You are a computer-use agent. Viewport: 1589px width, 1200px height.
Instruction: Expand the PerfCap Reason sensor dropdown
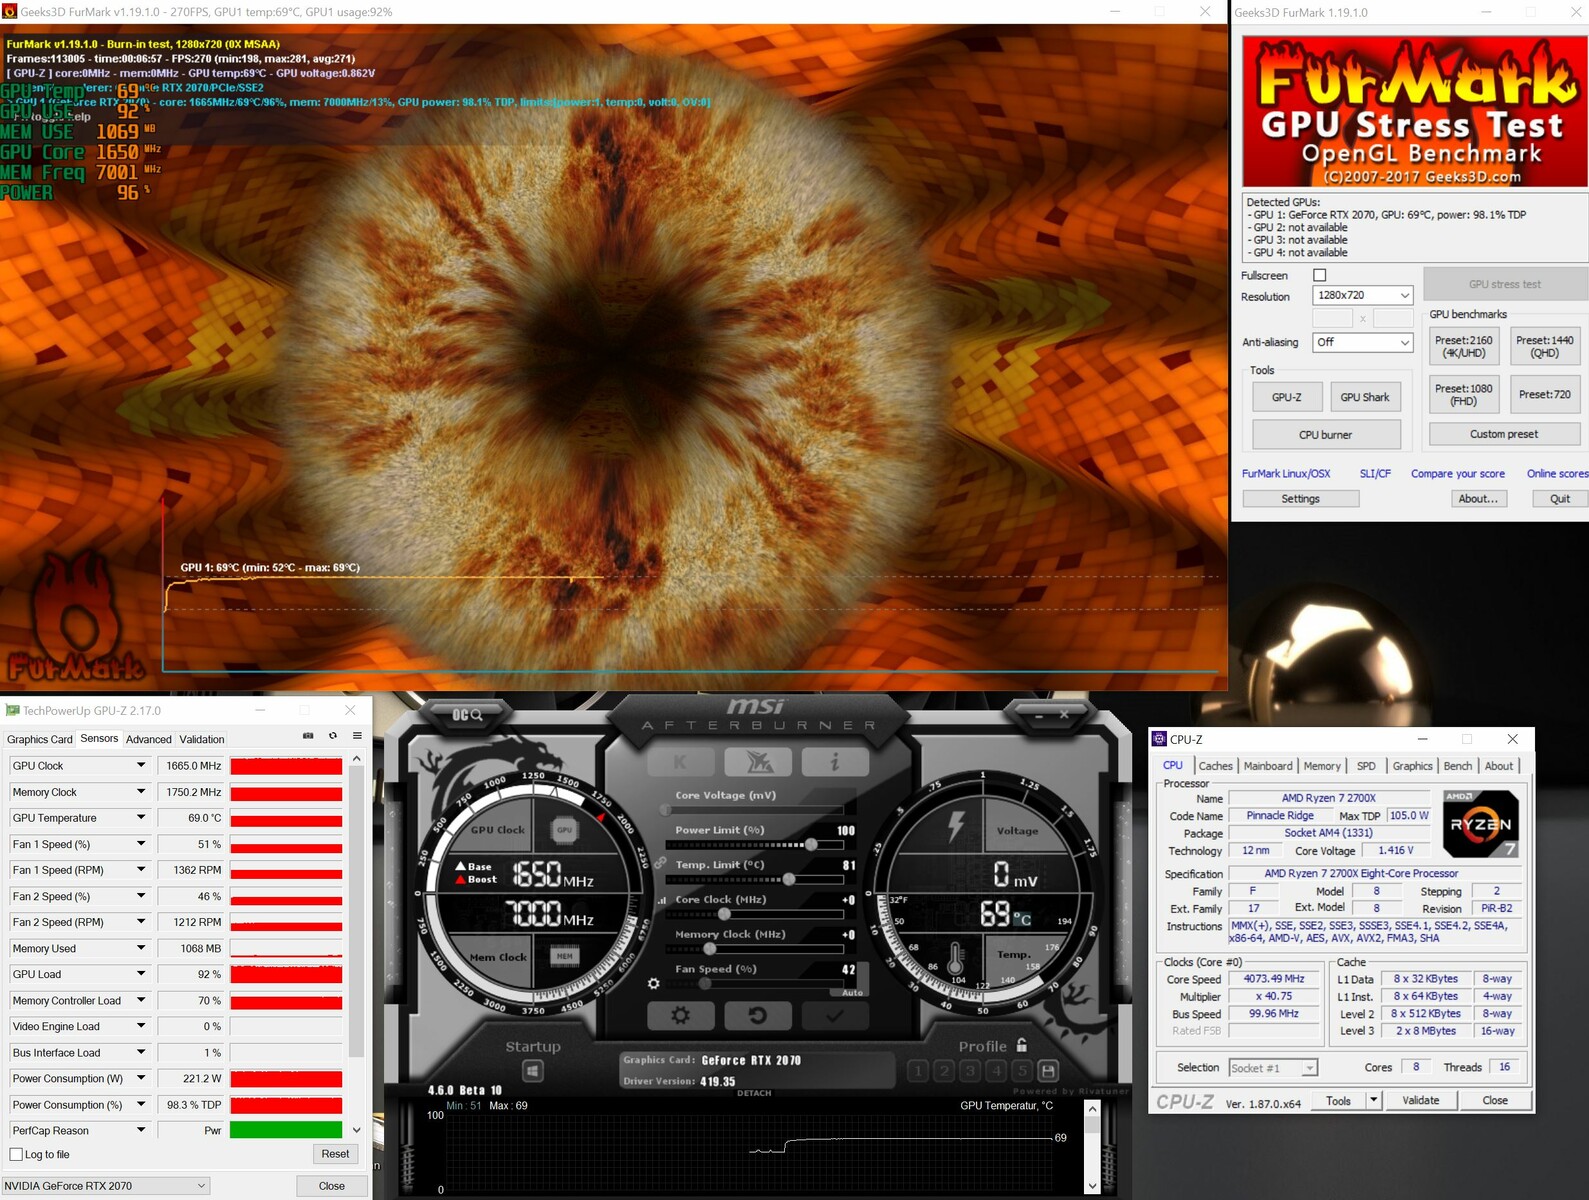[x=141, y=1130]
